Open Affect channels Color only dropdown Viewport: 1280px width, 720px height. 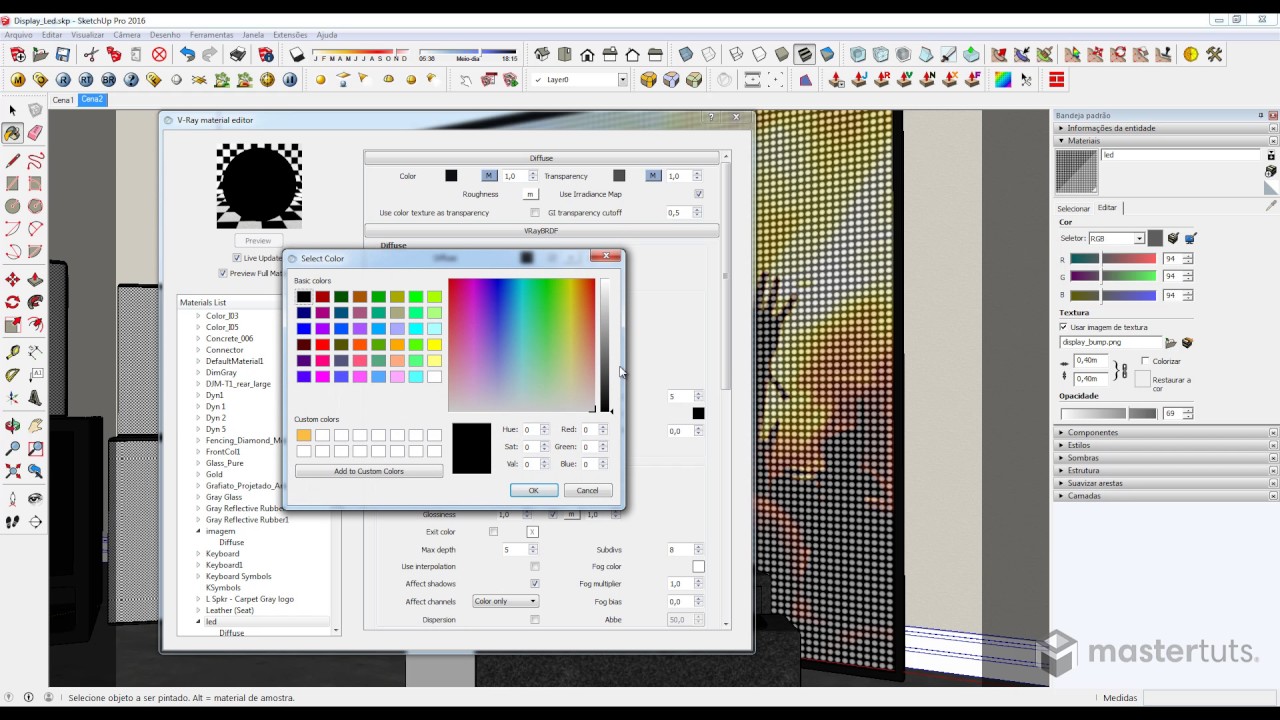(505, 602)
